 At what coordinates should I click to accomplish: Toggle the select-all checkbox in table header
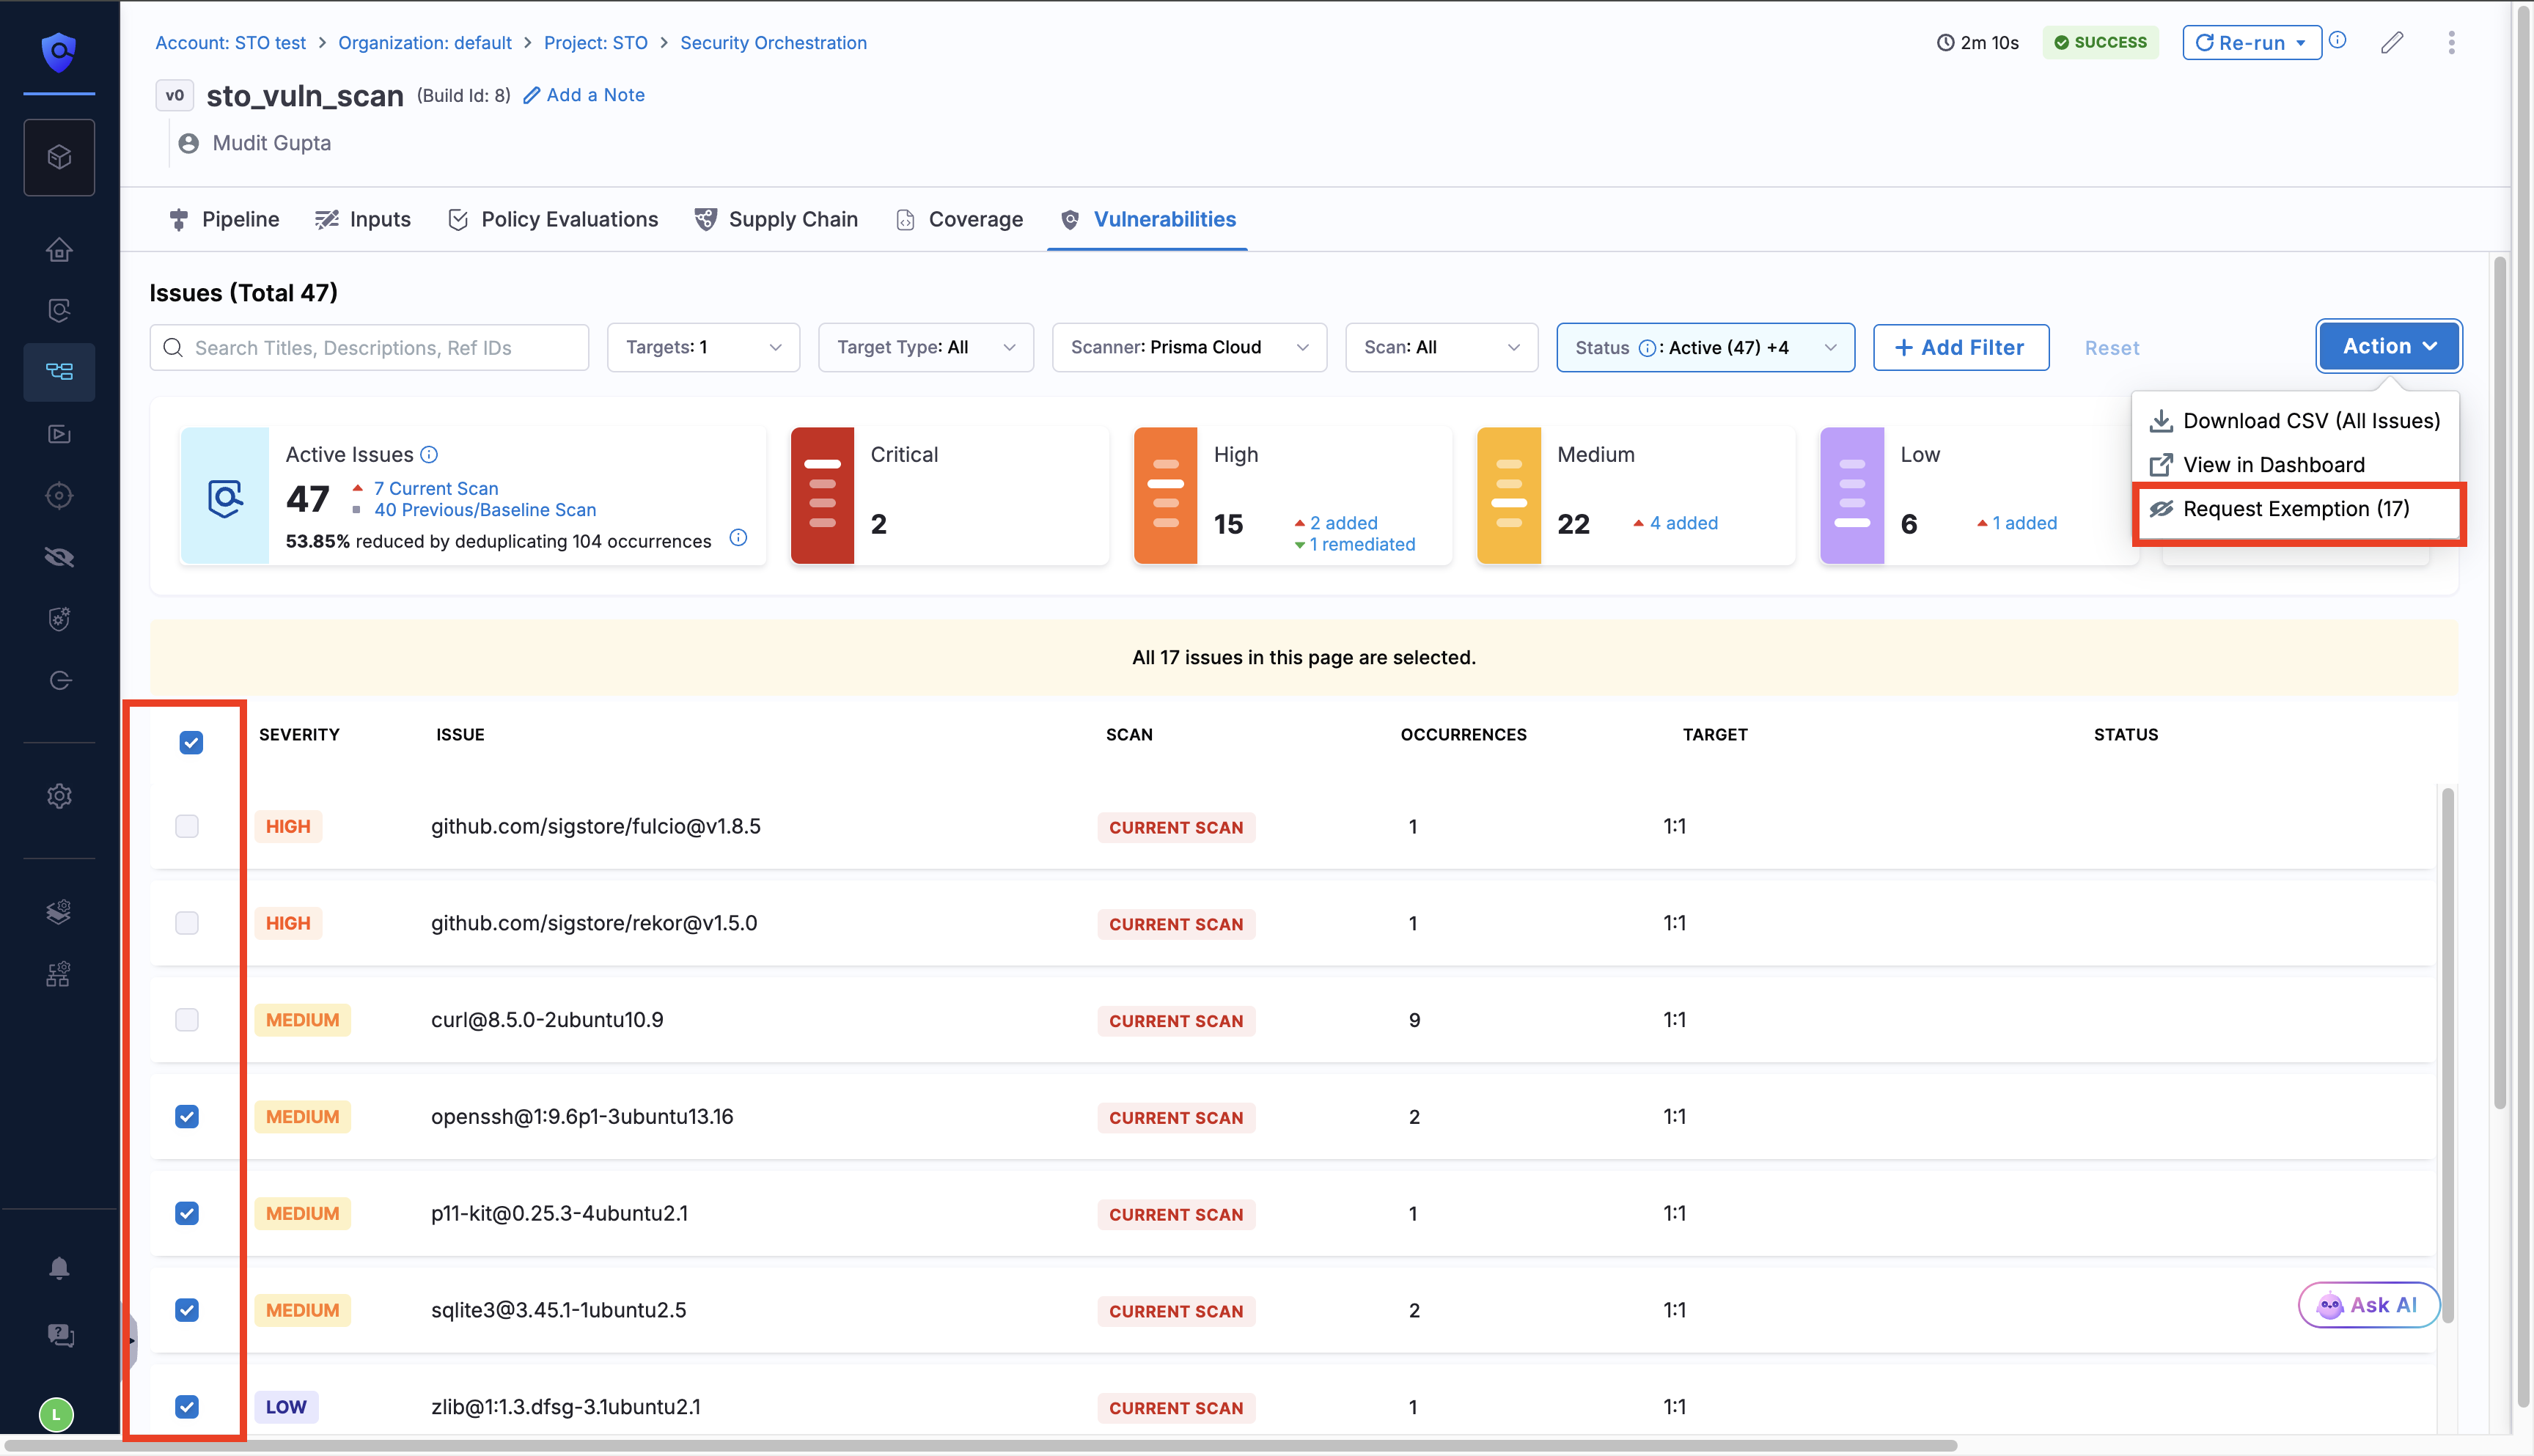pyautogui.click(x=191, y=742)
